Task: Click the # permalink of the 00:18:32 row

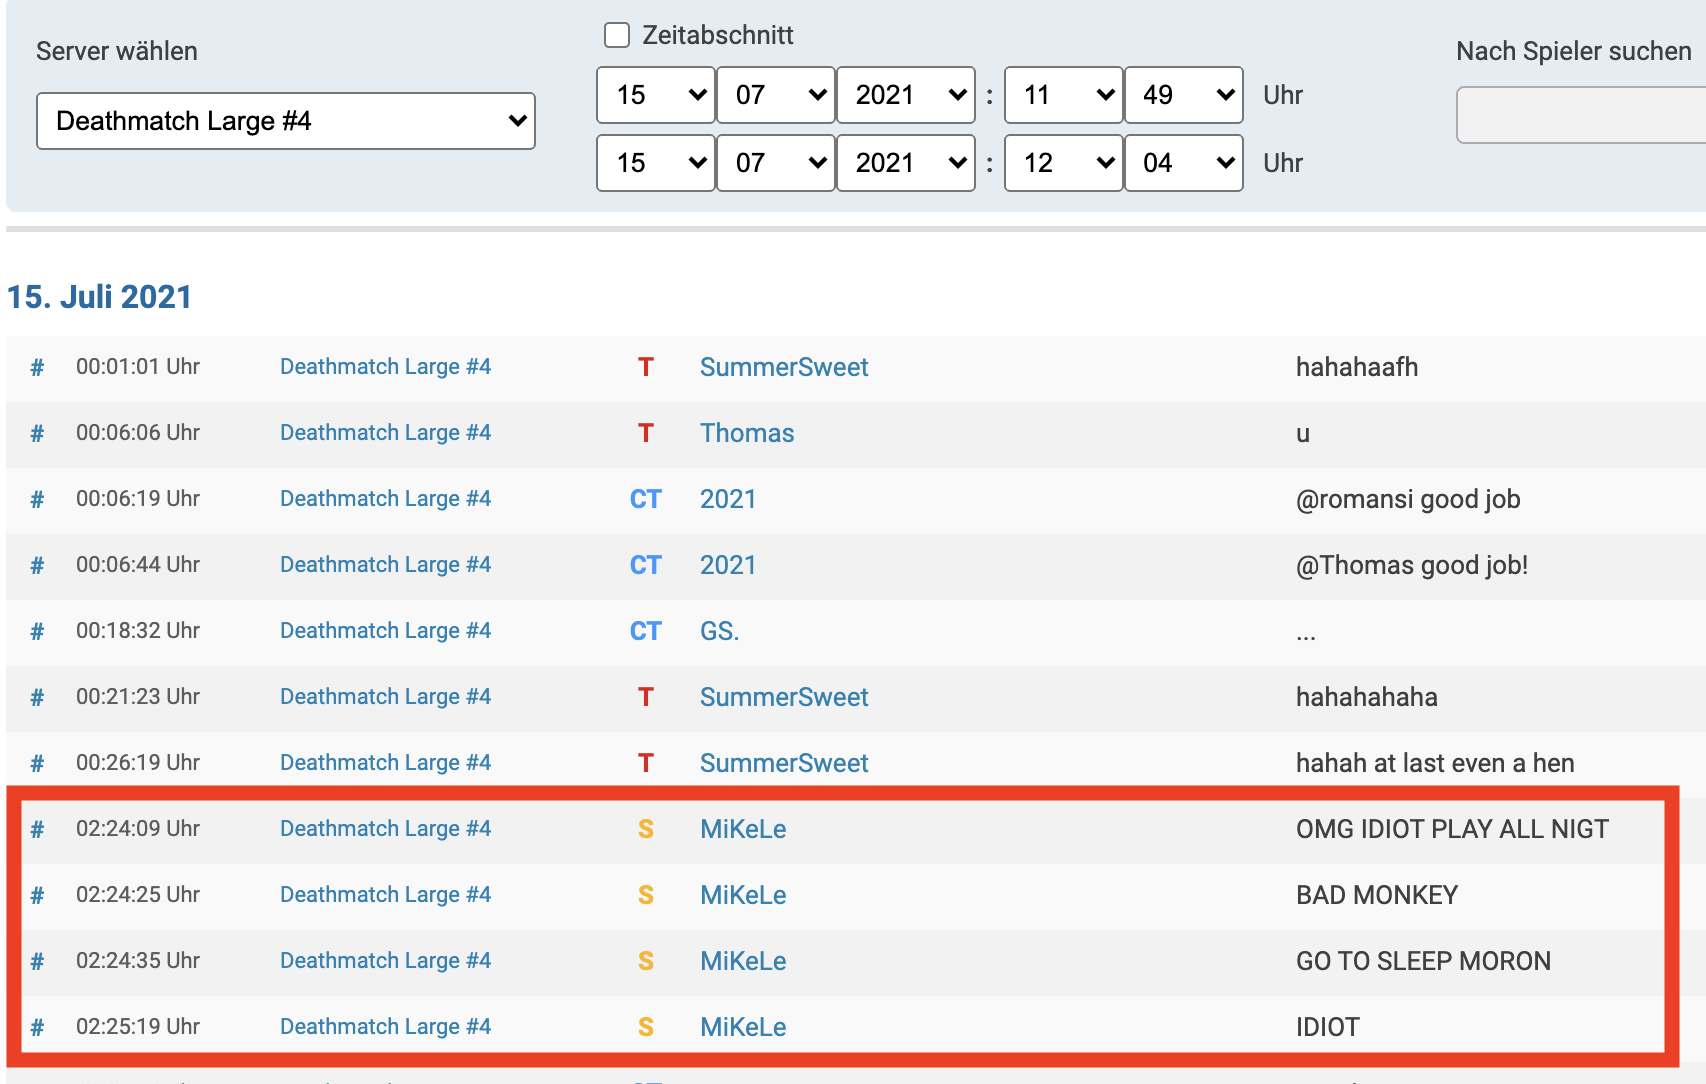Action: point(37,632)
